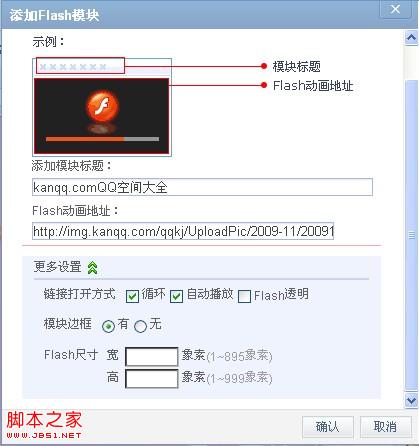Close the 添加Flash模块 dialog

pos(395,9)
